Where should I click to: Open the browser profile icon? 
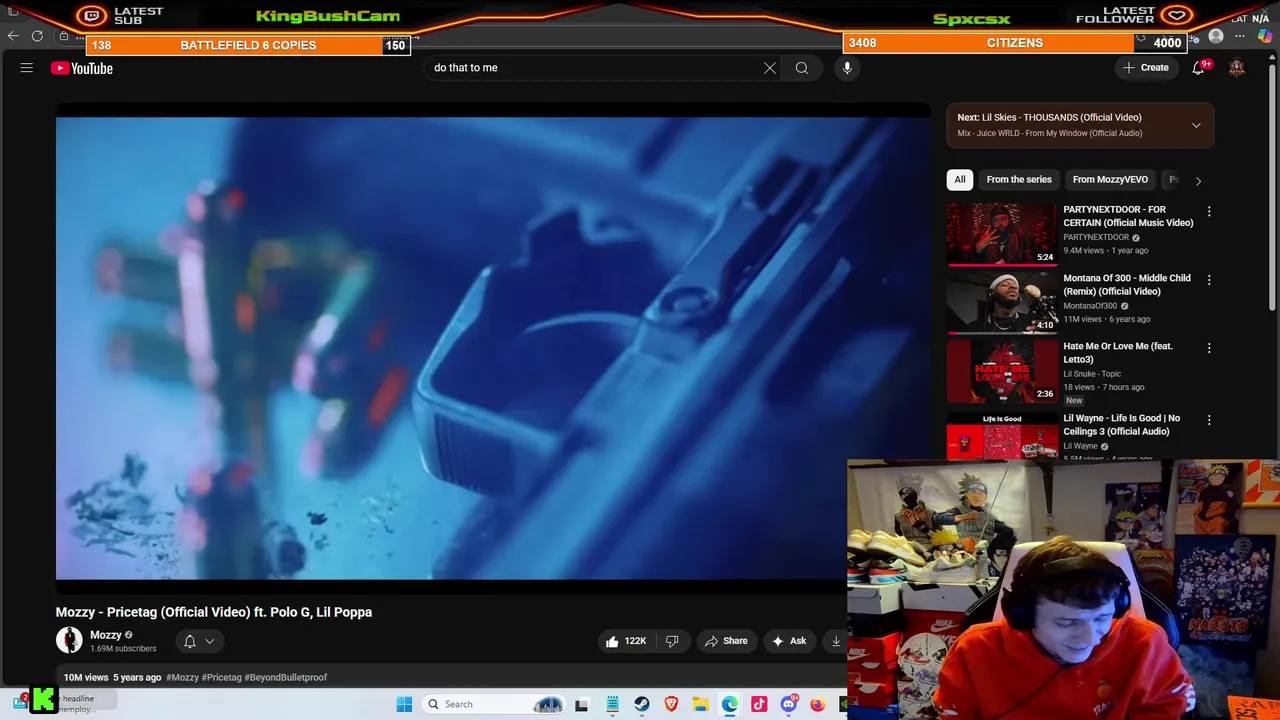(x=1216, y=36)
